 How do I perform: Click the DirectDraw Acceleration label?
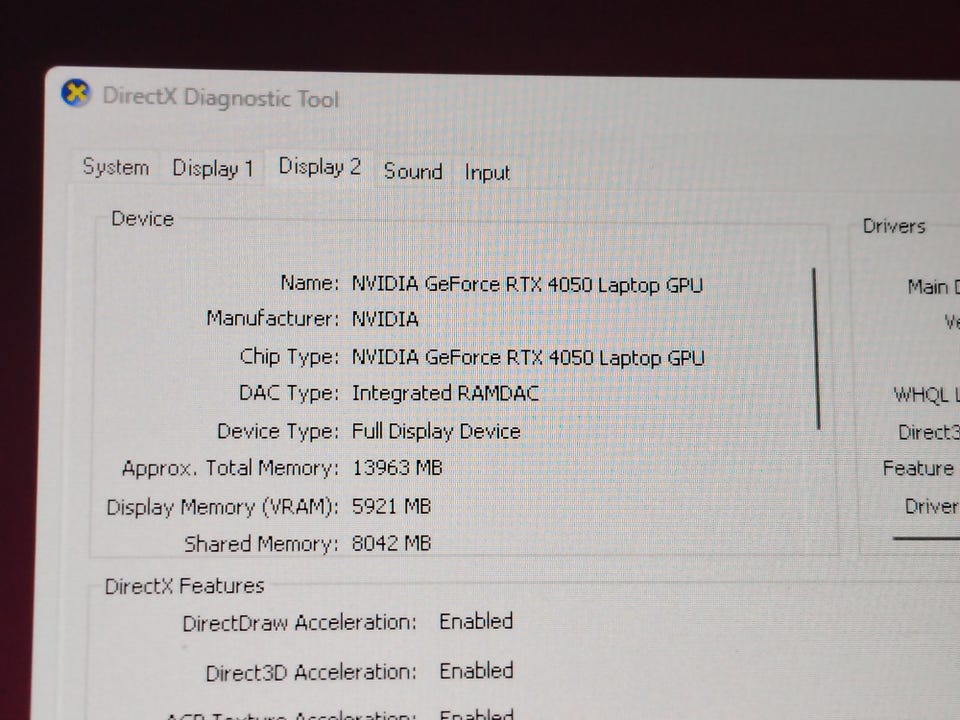pyautogui.click(x=299, y=623)
